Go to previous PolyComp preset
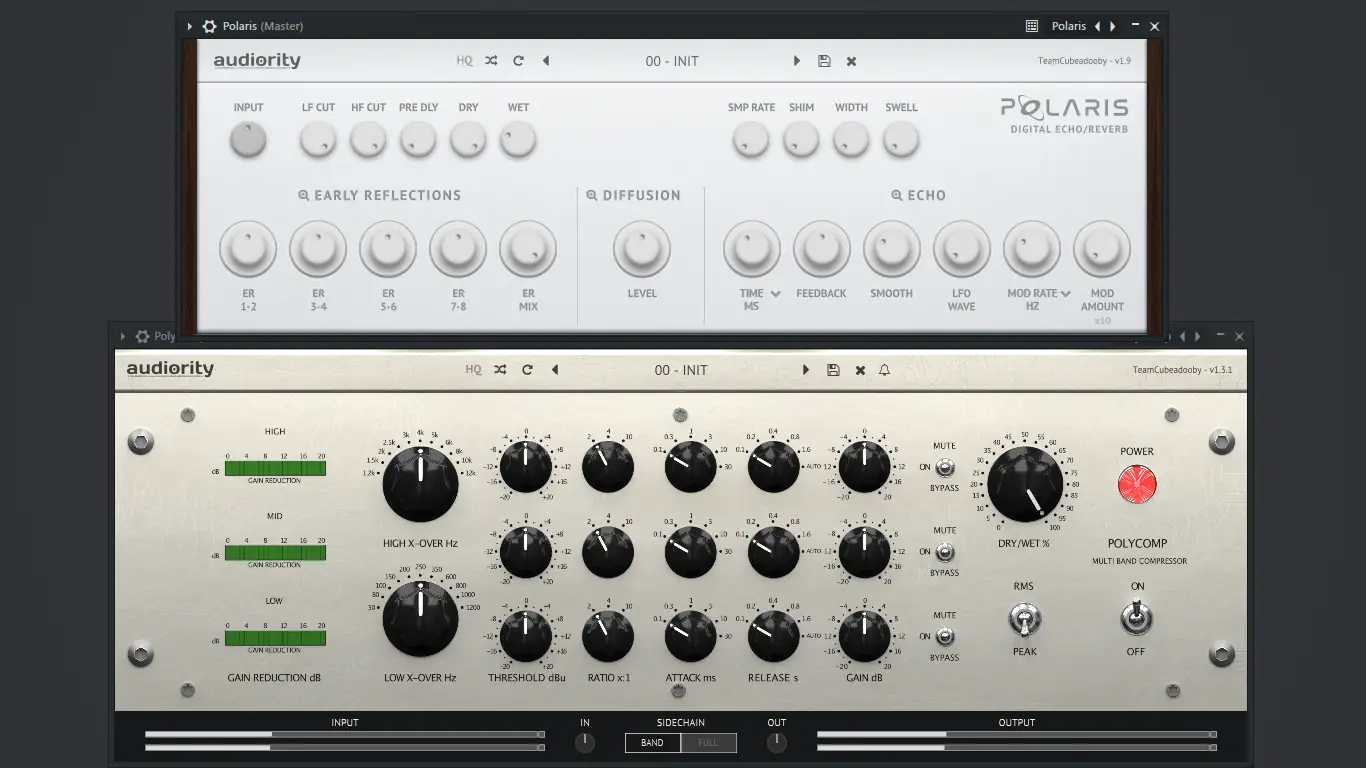1366x768 pixels. [555, 370]
